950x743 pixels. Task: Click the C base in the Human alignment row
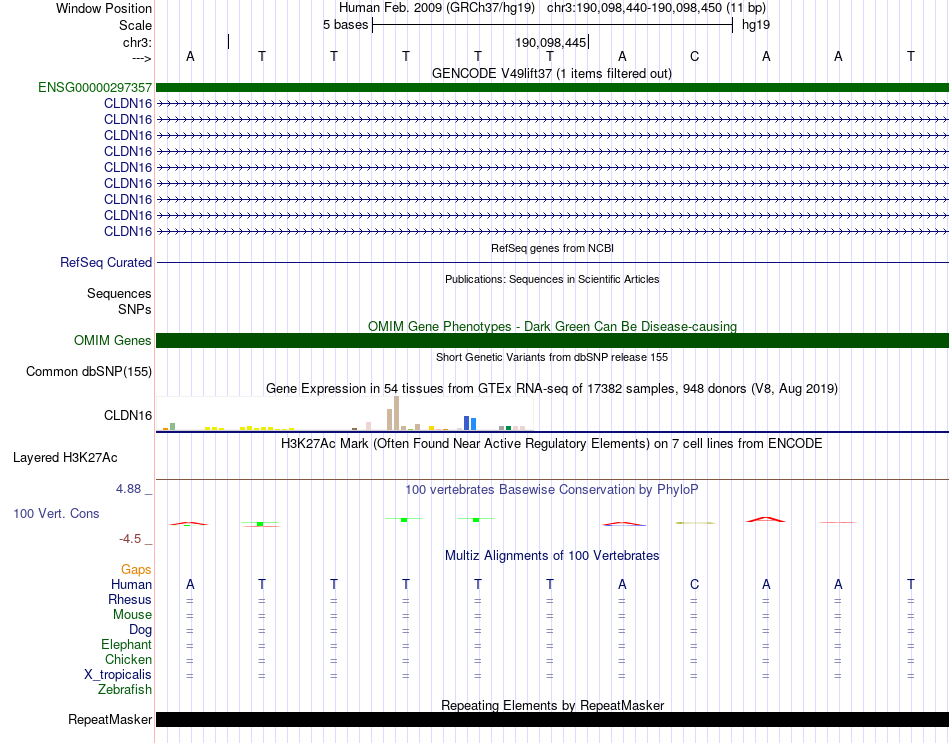tap(694, 584)
